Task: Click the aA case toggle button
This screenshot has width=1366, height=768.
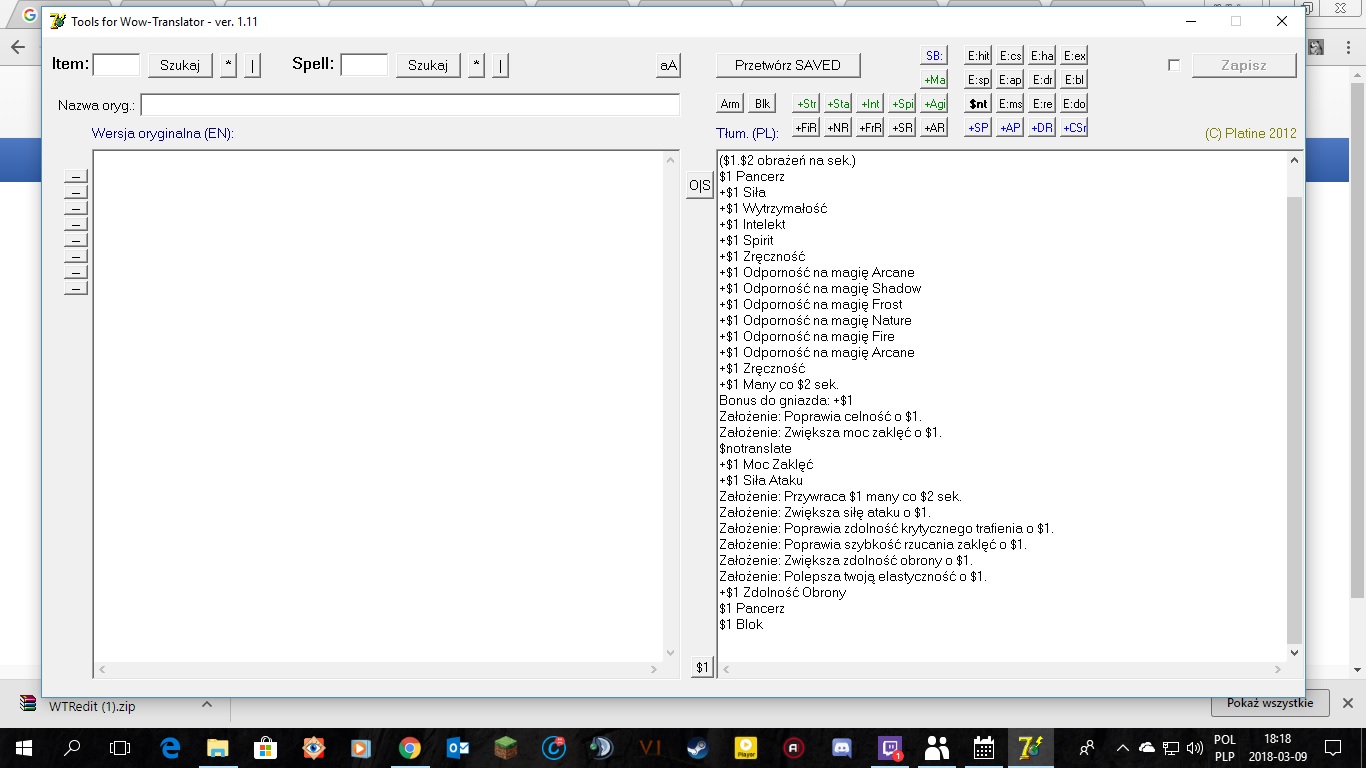Action: [x=668, y=66]
